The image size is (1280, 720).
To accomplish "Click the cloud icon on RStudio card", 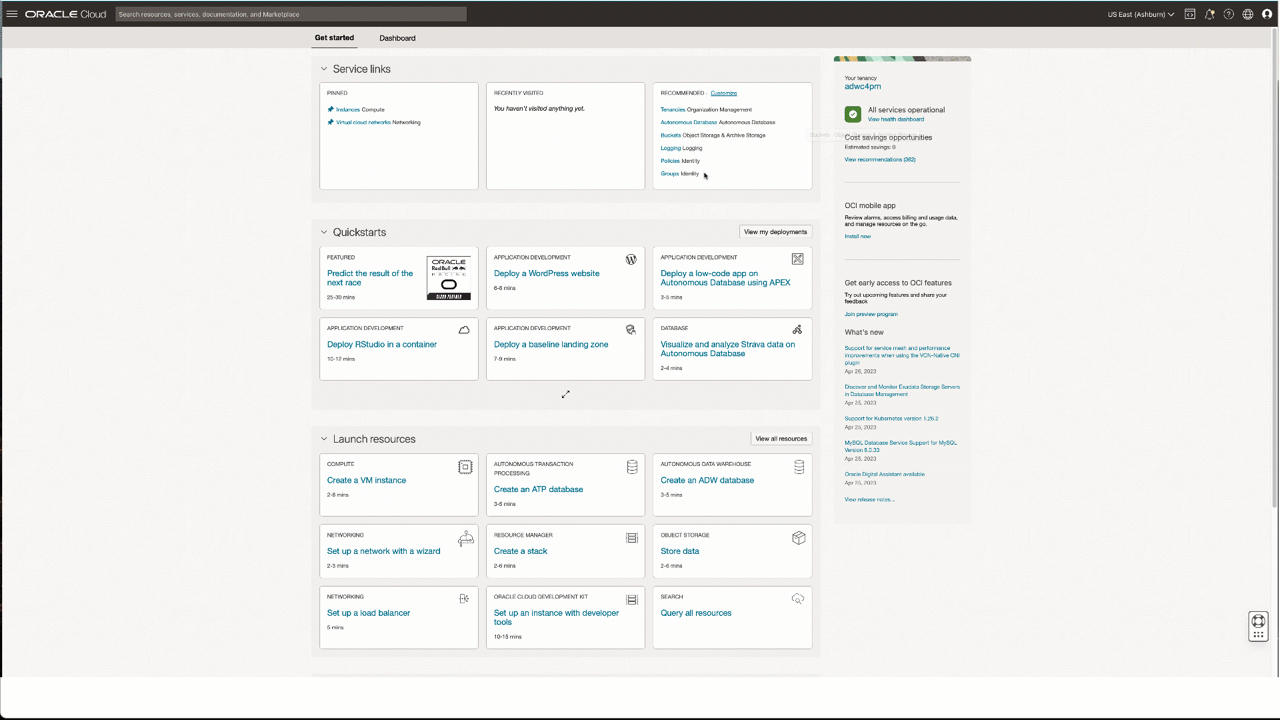I will pyautogui.click(x=464, y=329).
